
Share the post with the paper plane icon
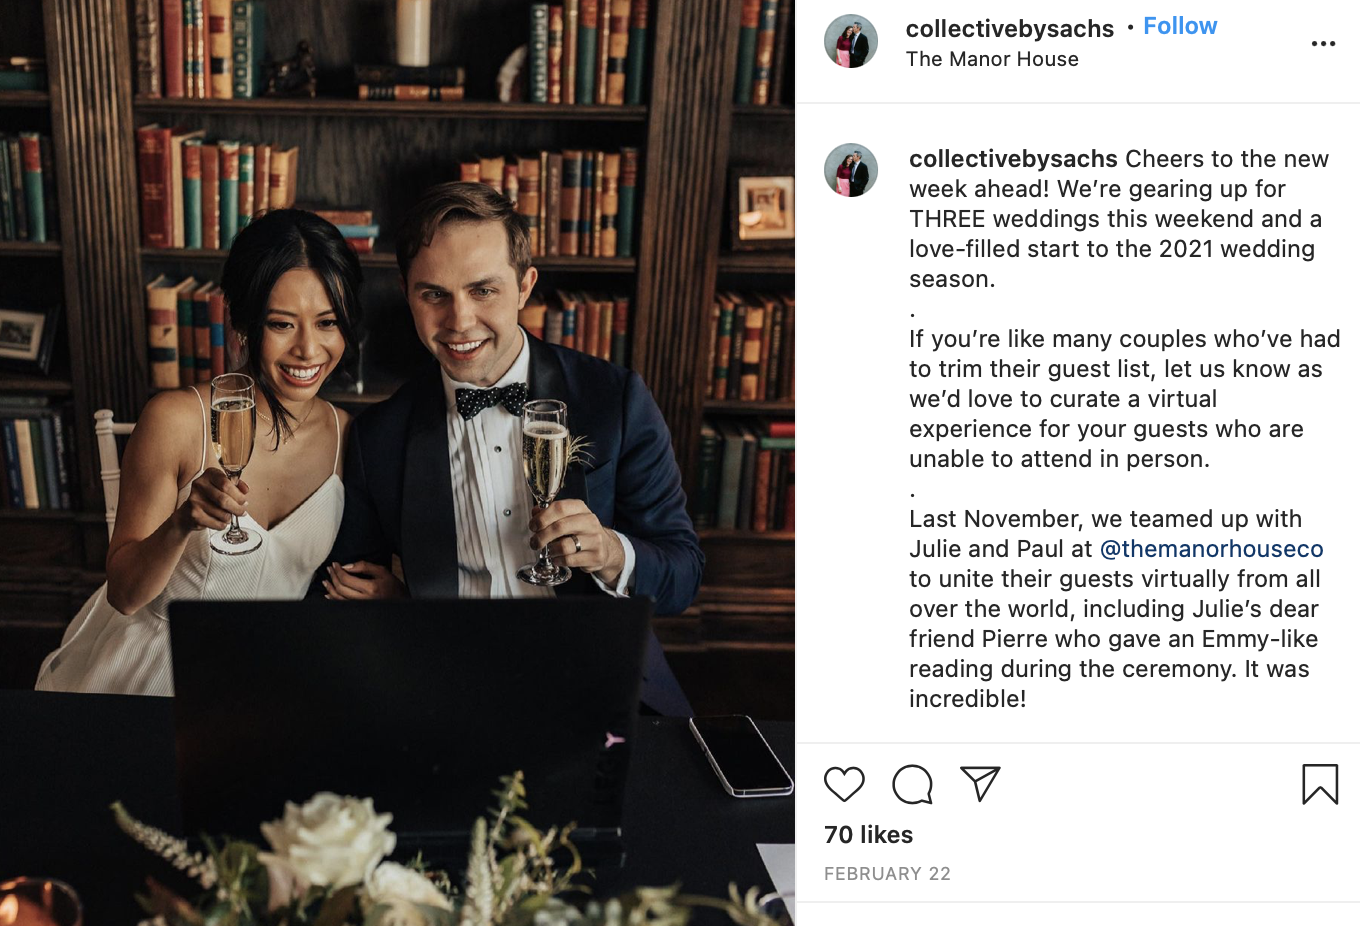[980, 784]
